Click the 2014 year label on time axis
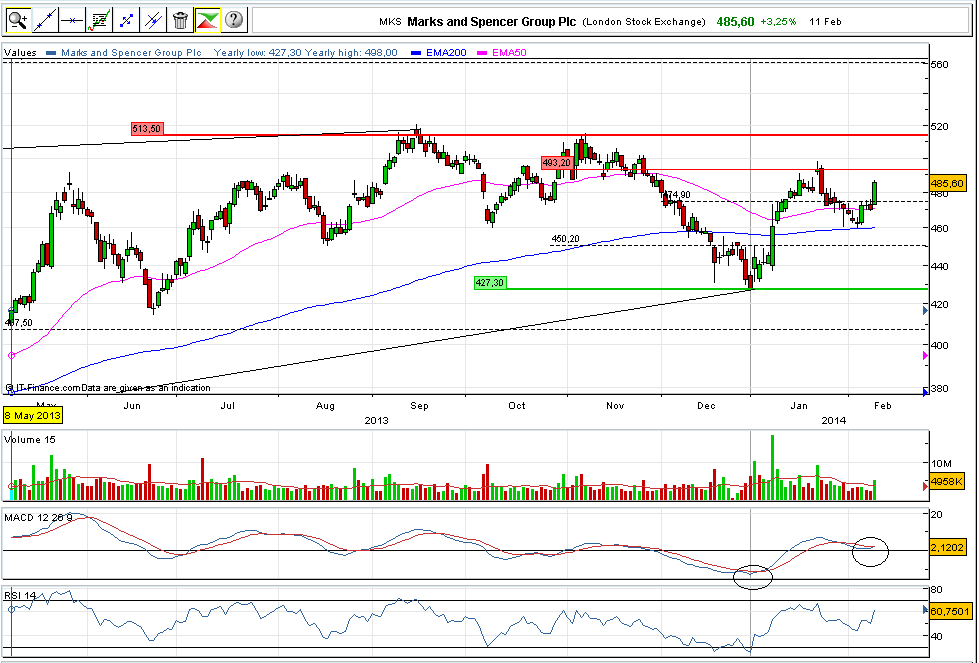This screenshot has height=663, width=979. click(x=834, y=421)
